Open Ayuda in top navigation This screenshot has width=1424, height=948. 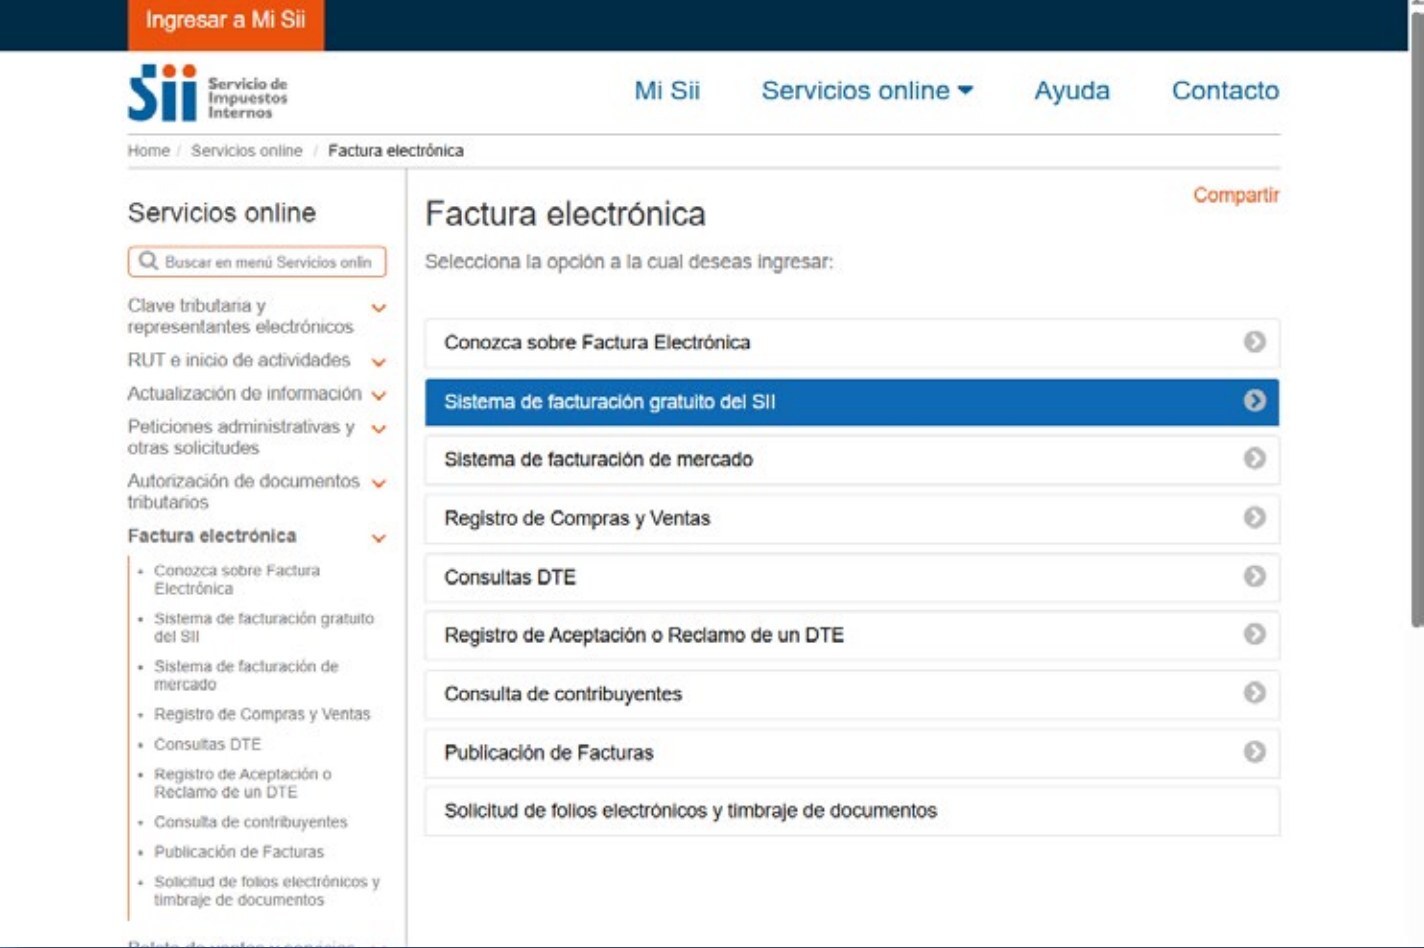[x=1072, y=90]
